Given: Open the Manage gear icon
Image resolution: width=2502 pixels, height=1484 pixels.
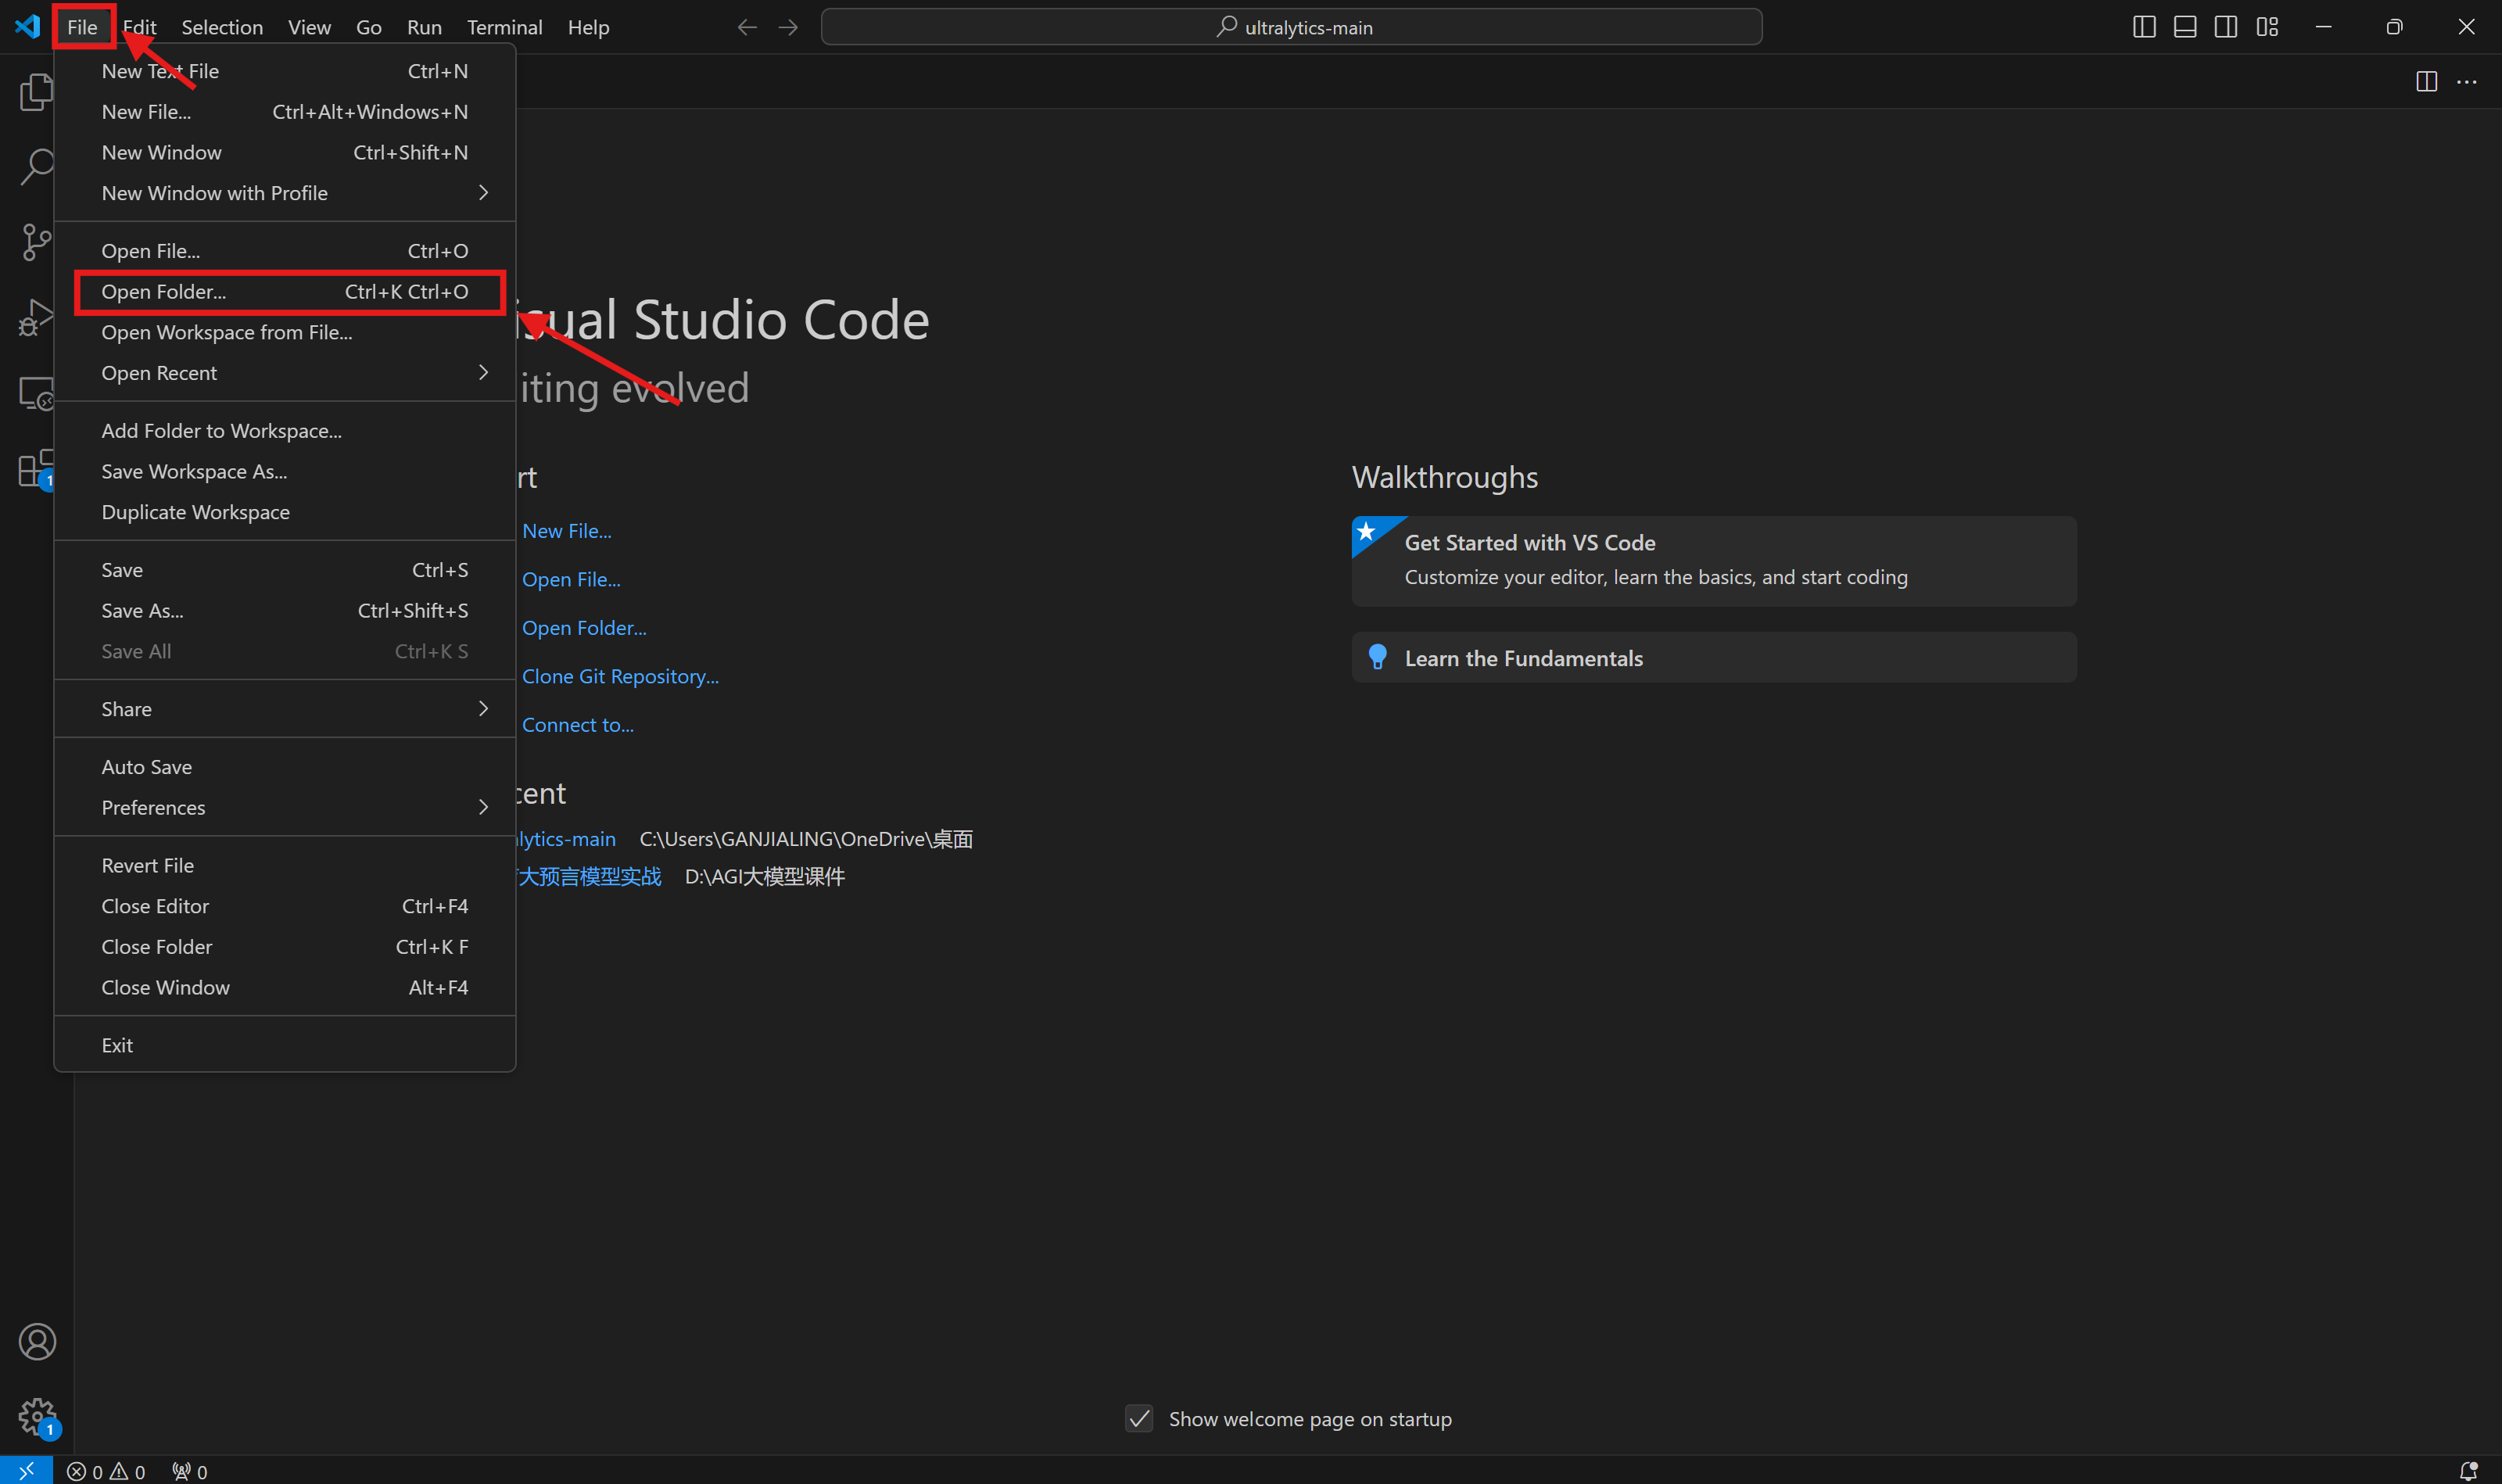Looking at the screenshot, I should pyautogui.click(x=37, y=1417).
